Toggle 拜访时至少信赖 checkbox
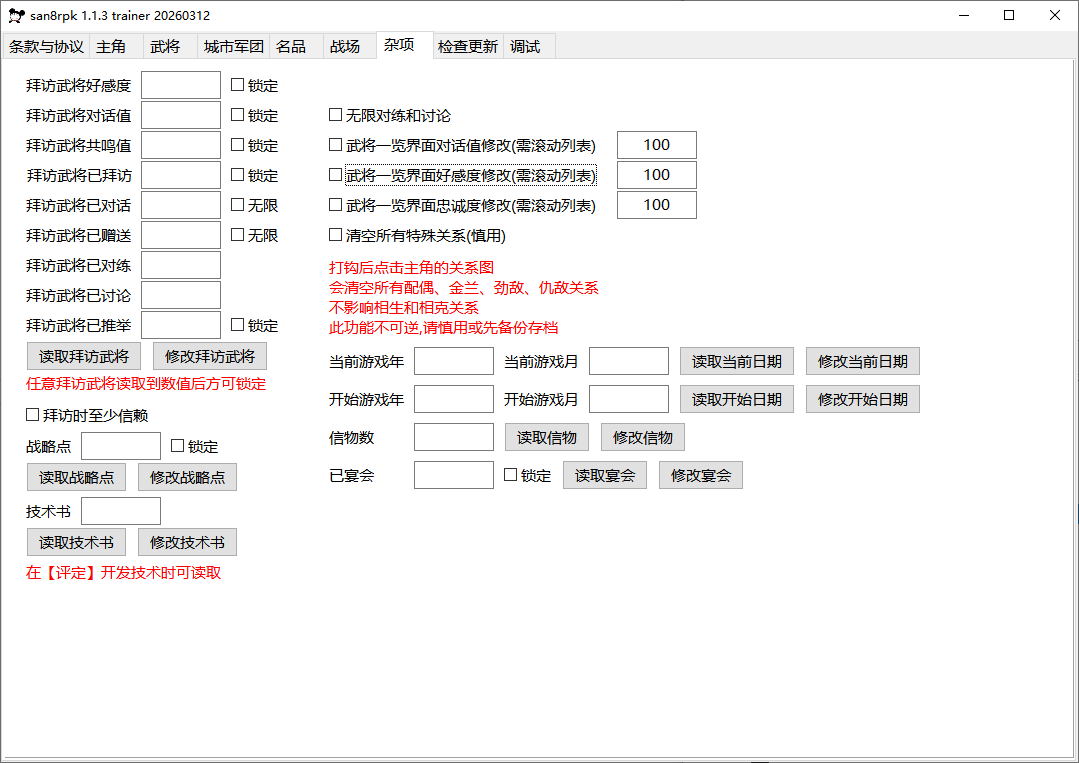The width and height of the screenshot is (1079, 763). coord(33,415)
